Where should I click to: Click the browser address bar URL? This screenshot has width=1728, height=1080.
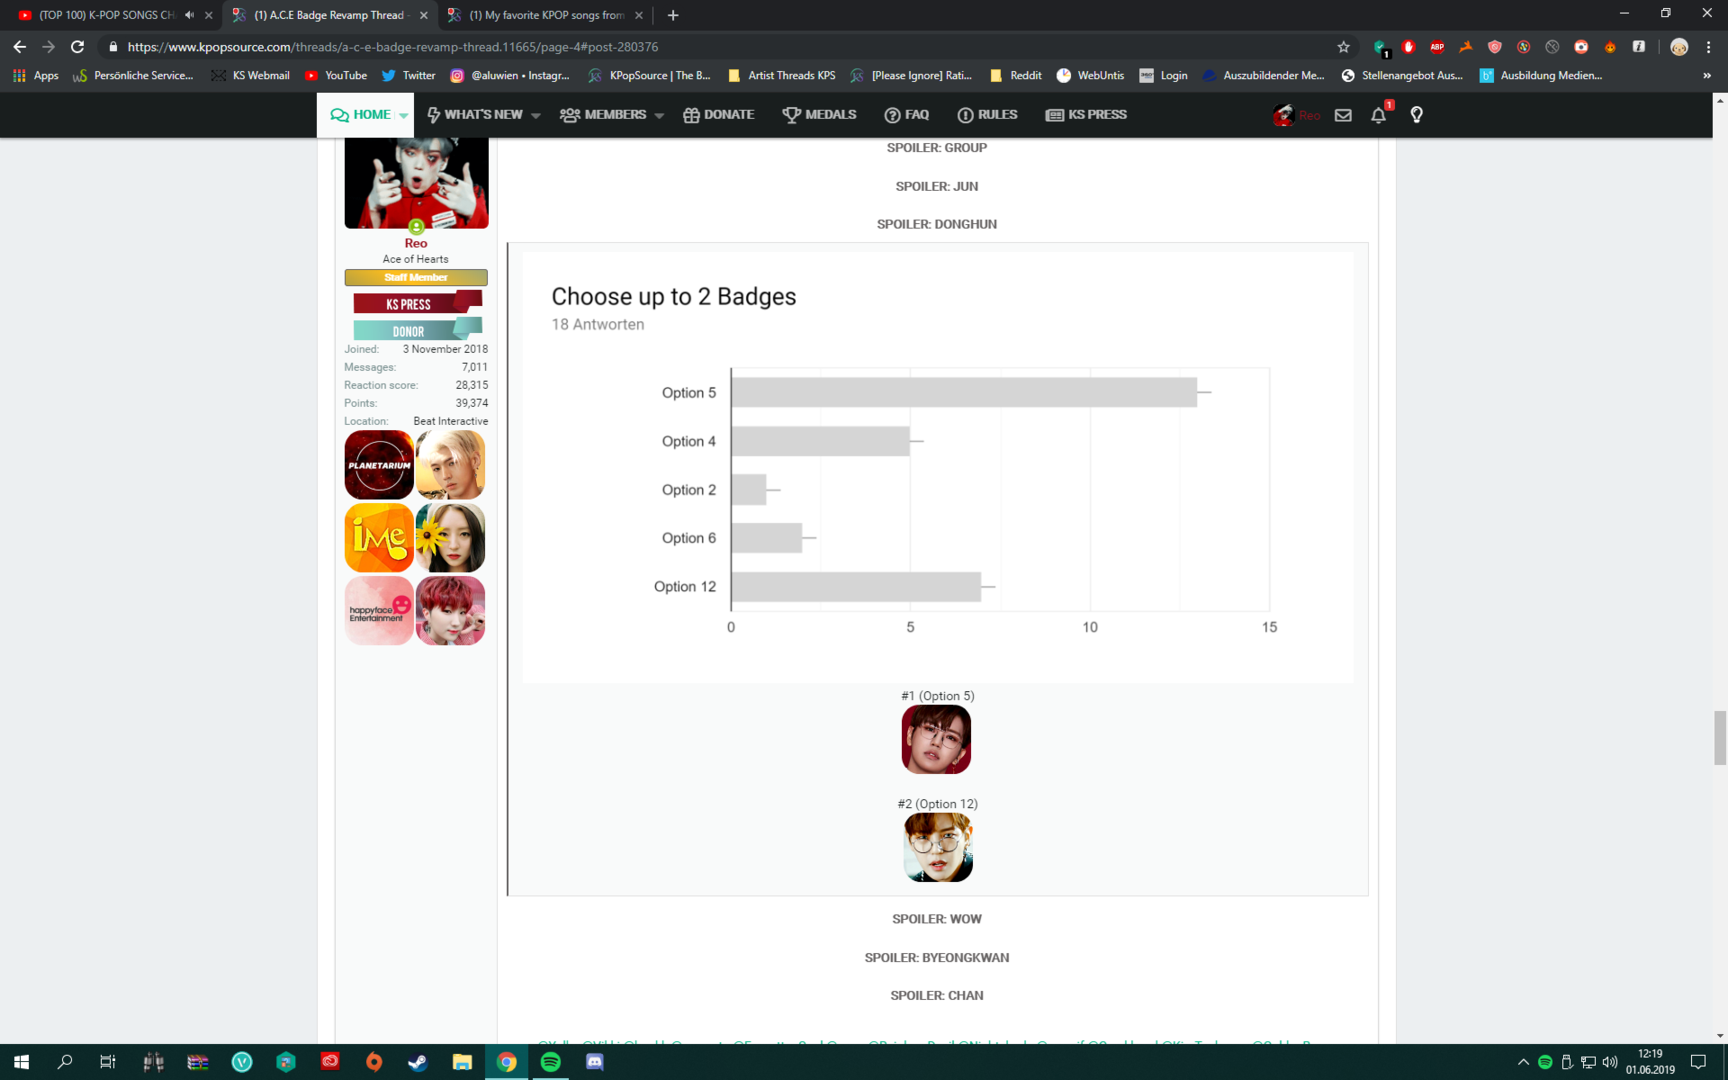[393, 47]
